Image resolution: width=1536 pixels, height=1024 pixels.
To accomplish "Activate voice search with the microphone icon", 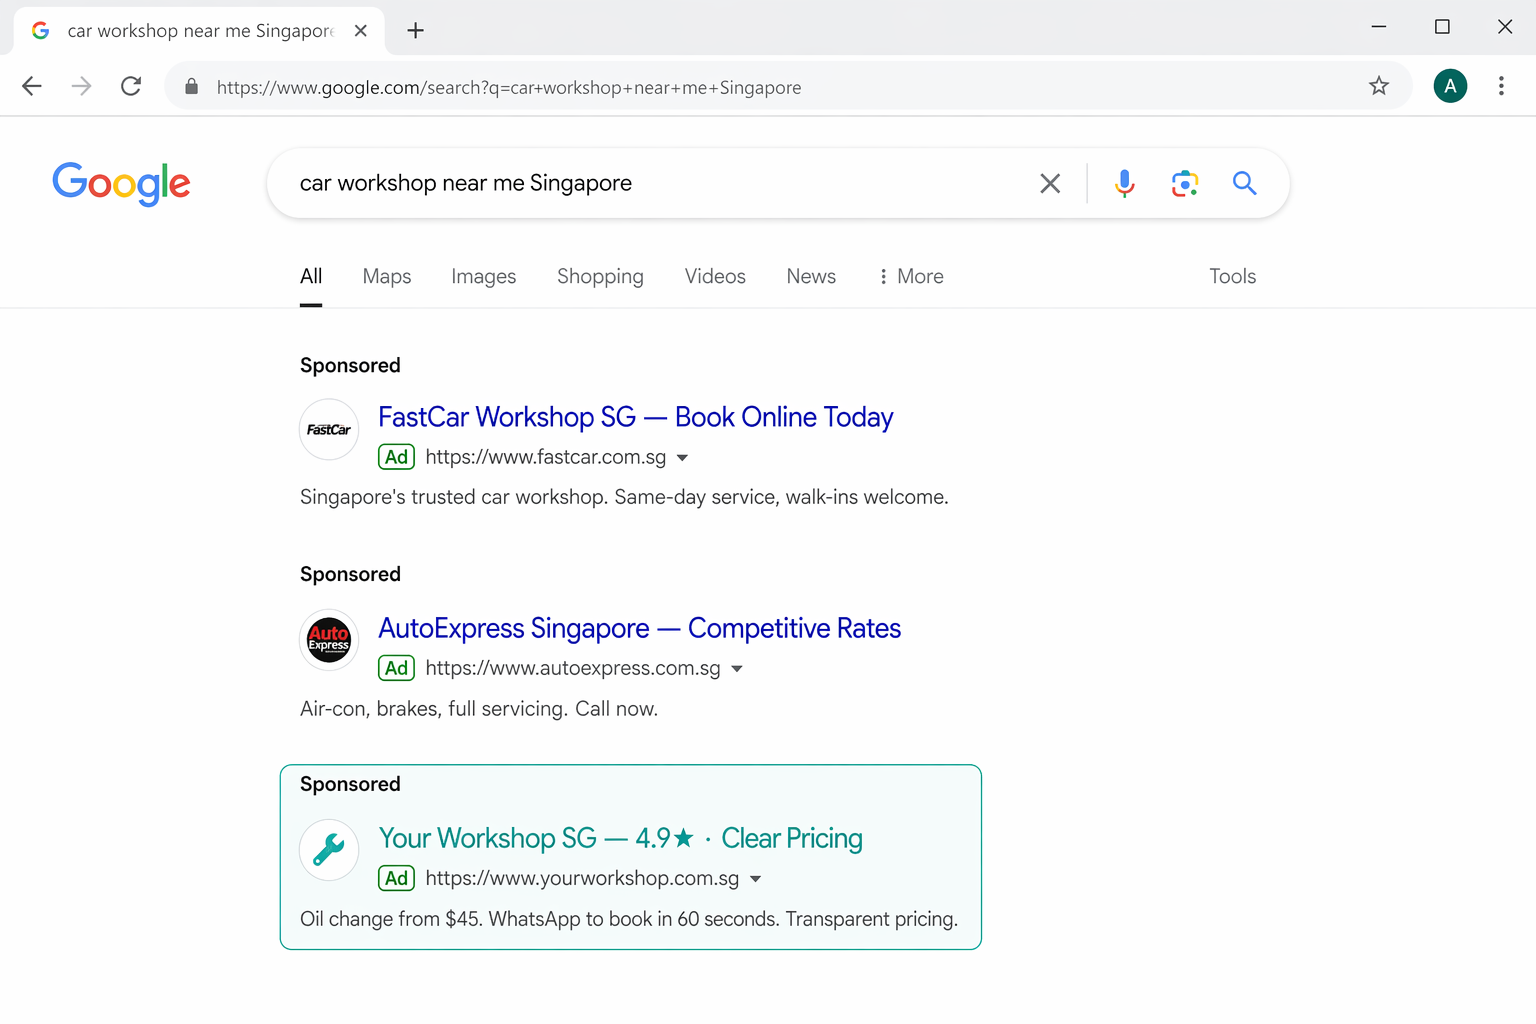I will pyautogui.click(x=1124, y=183).
